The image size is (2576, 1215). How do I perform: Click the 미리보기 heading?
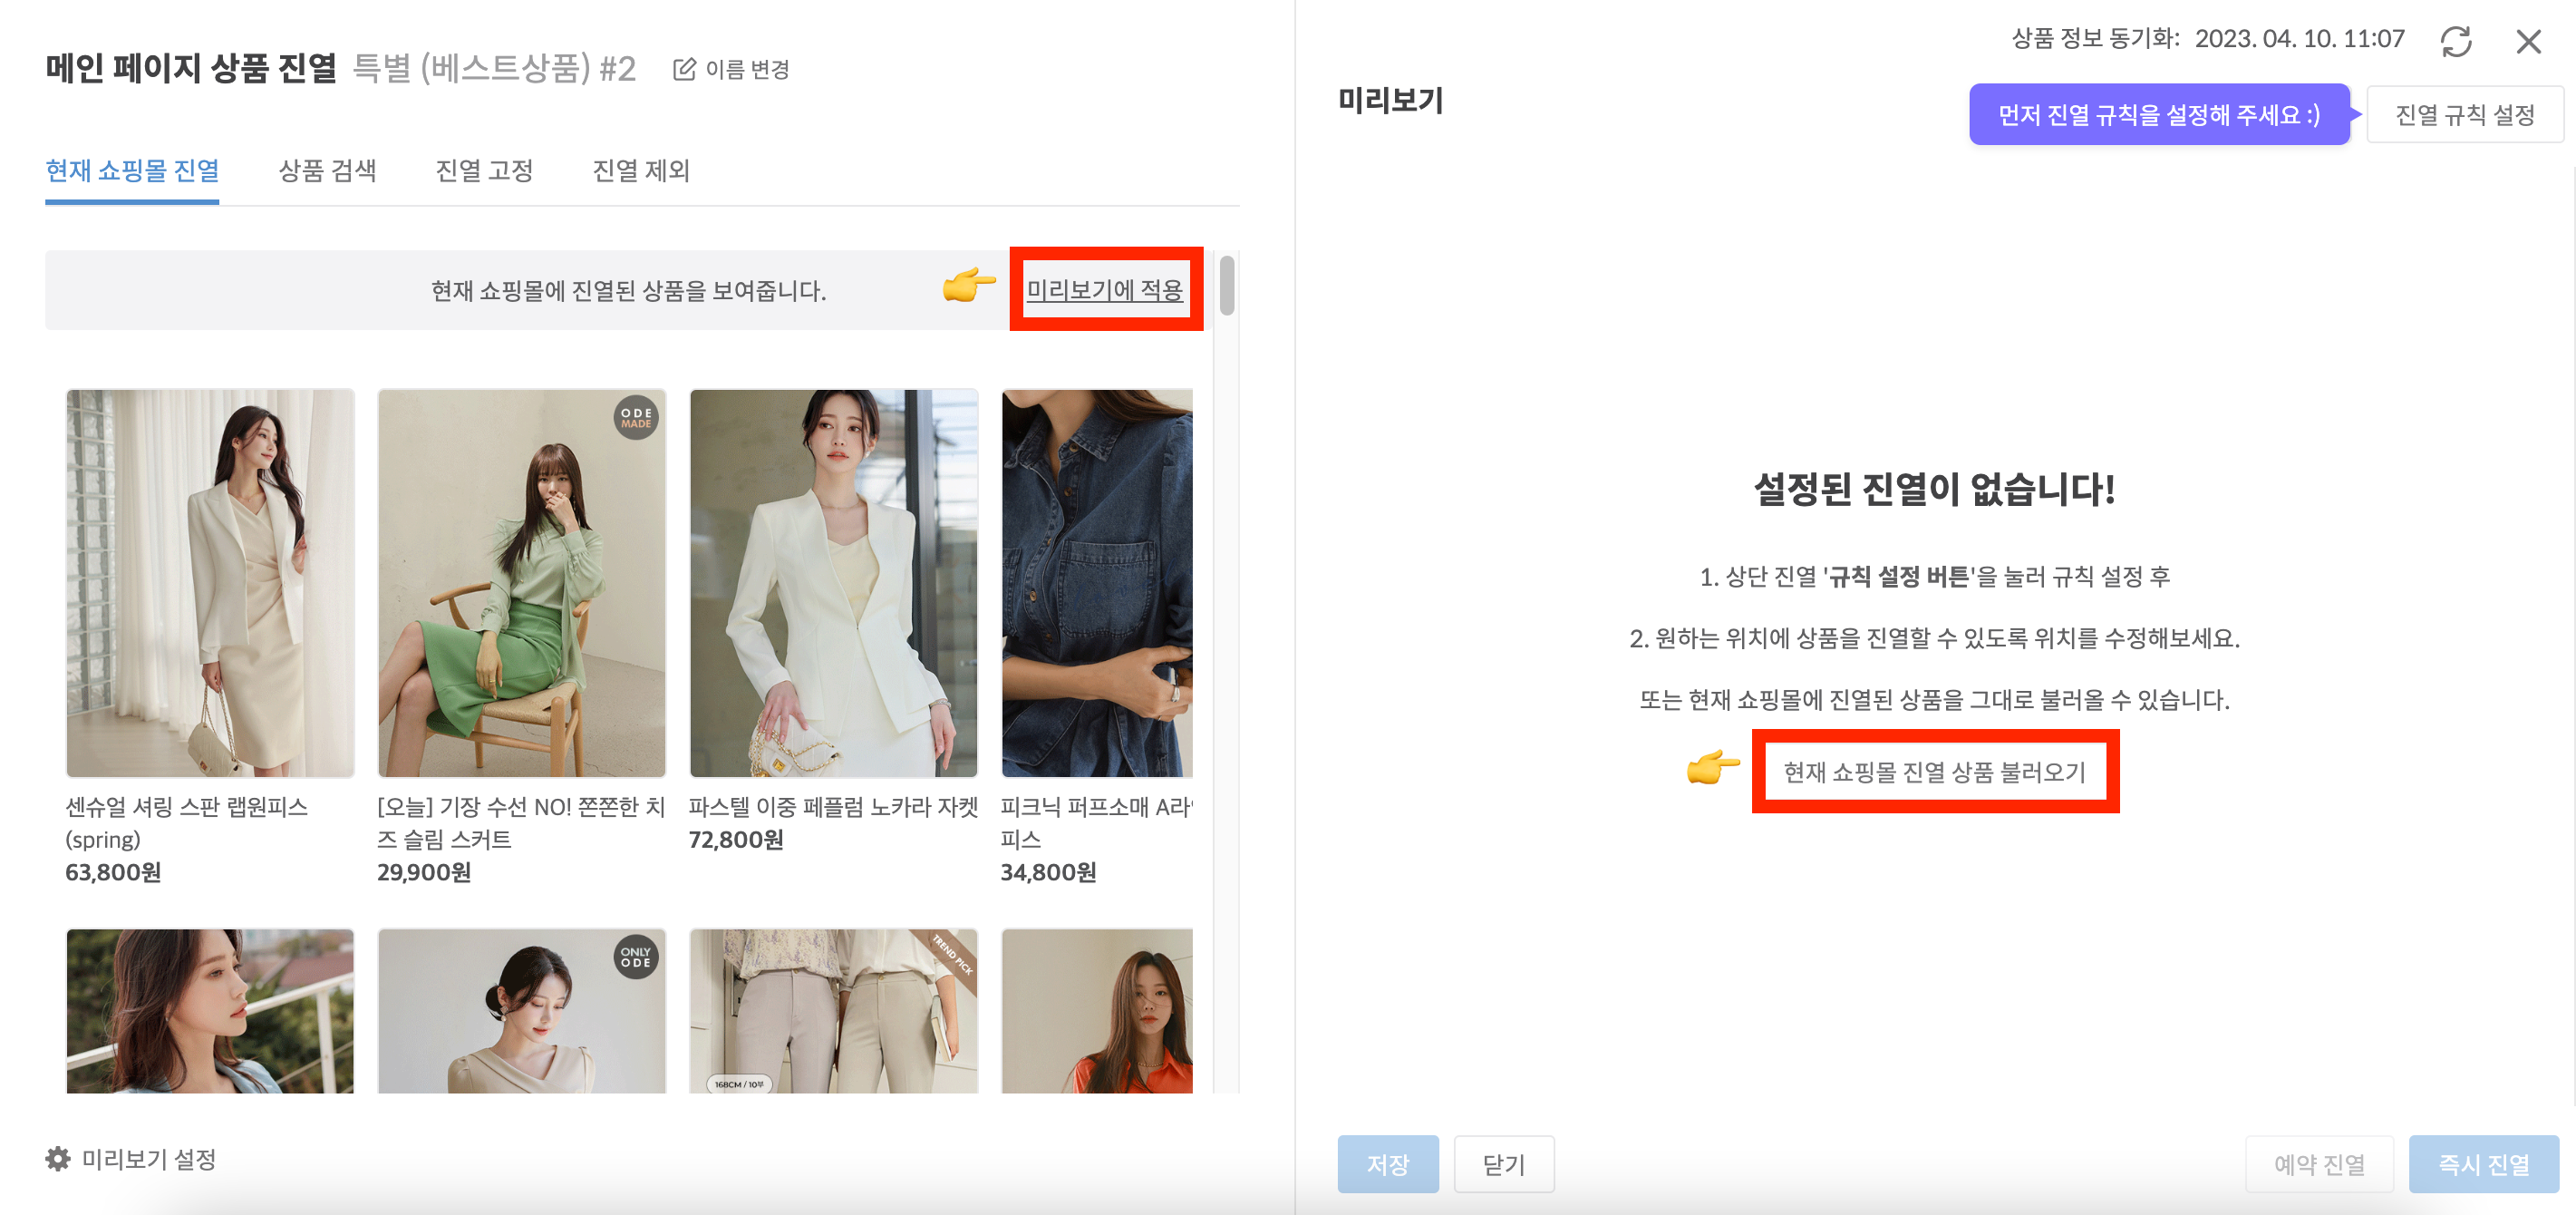(x=1390, y=100)
